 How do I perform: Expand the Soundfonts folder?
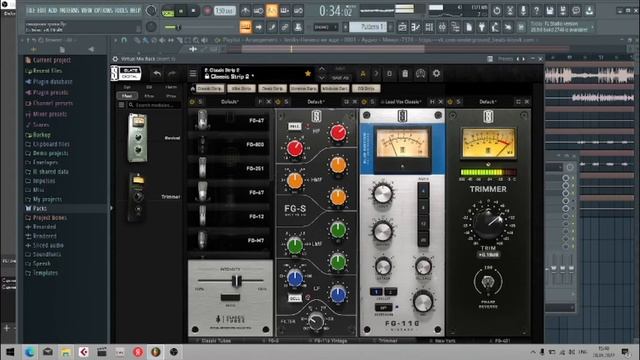coord(47,254)
